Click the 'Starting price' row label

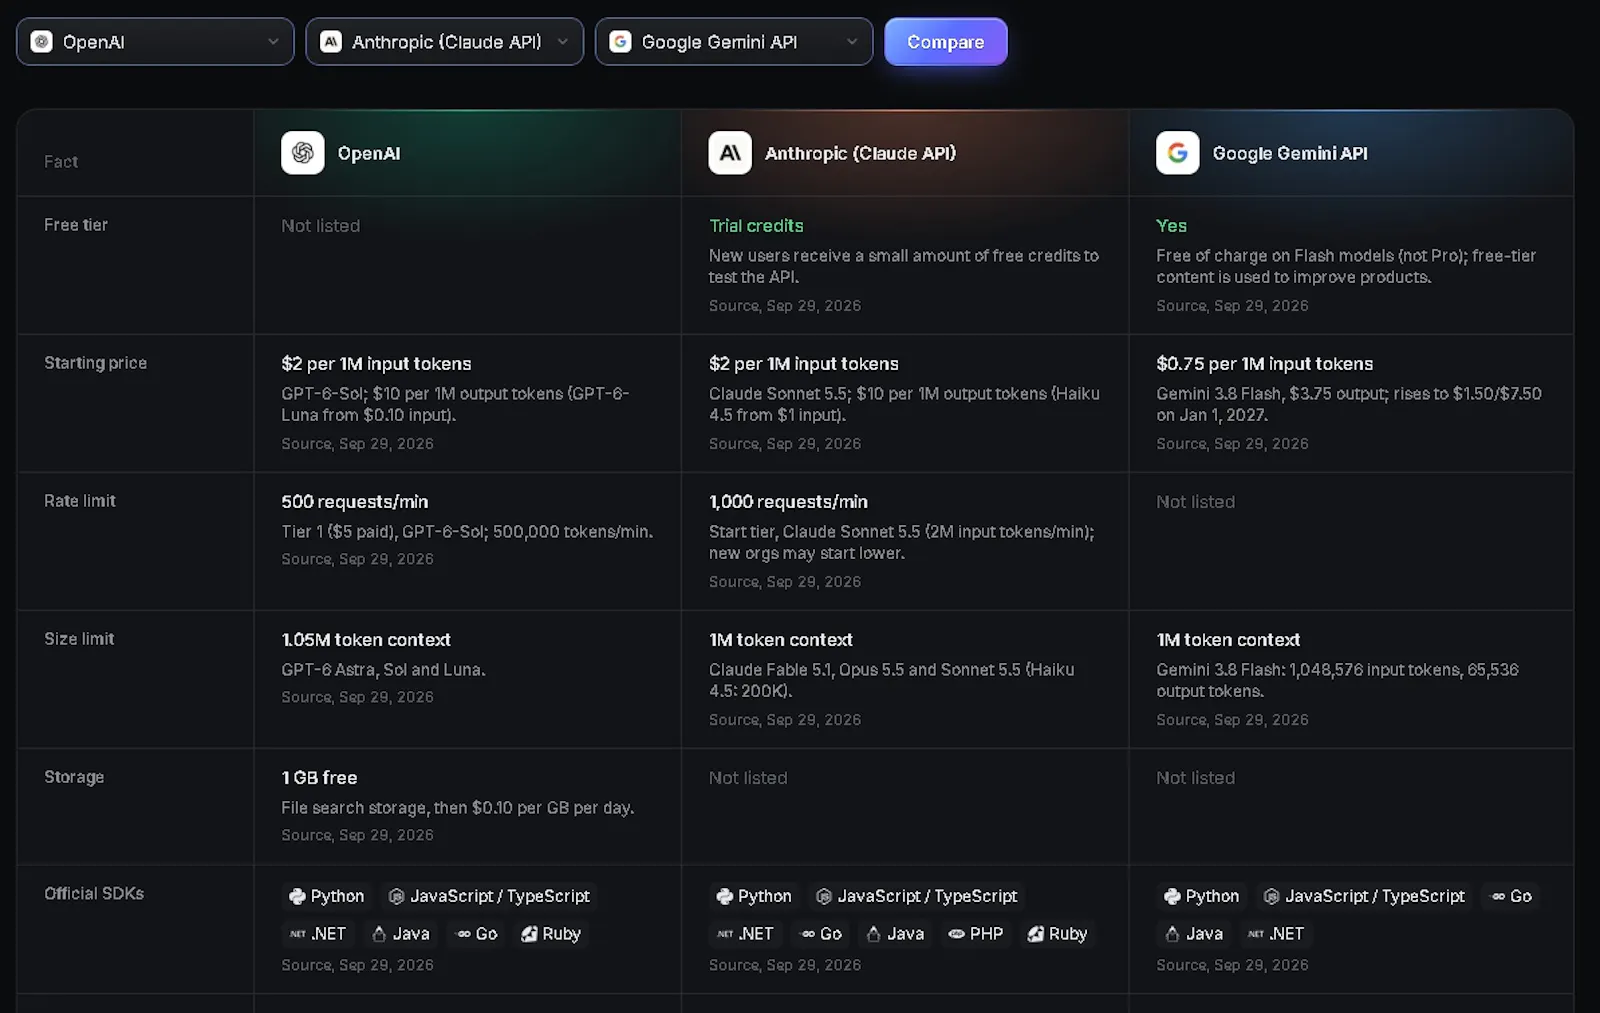[x=95, y=363]
